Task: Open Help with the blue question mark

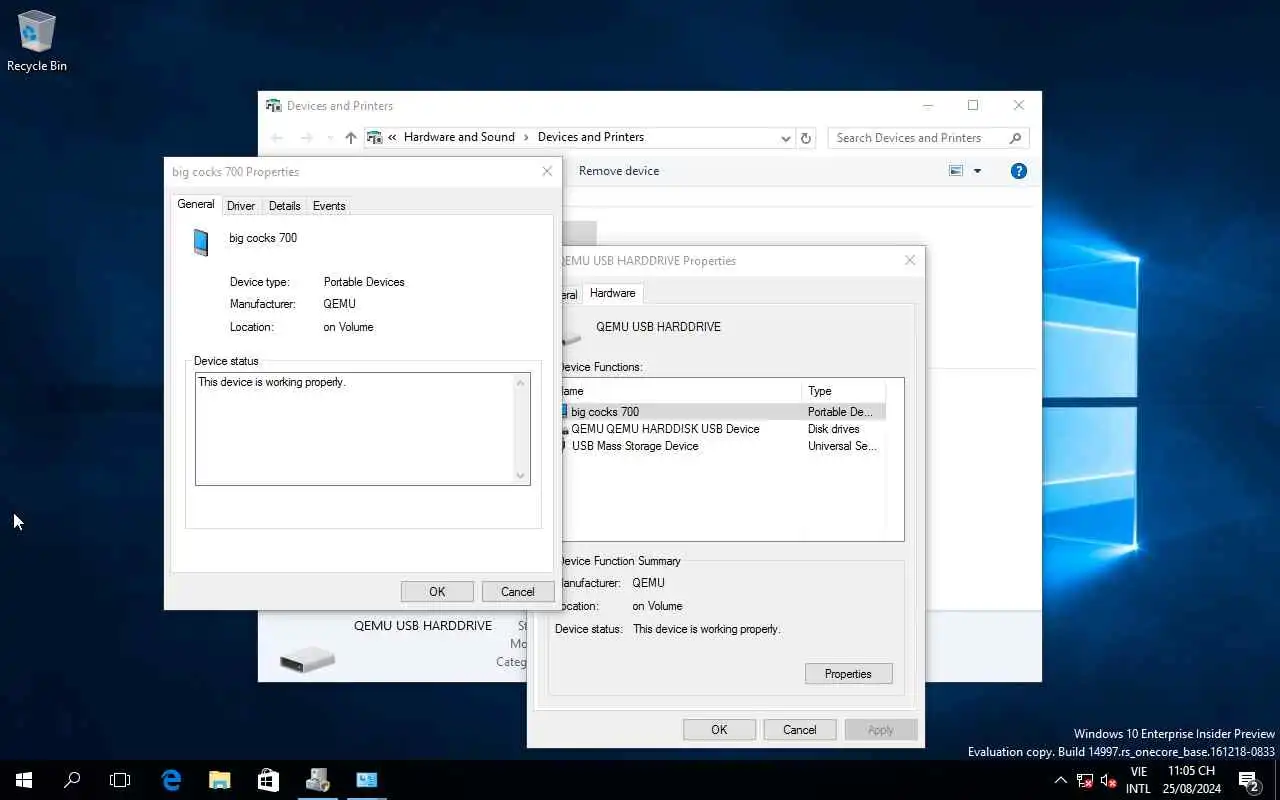Action: (x=1018, y=171)
